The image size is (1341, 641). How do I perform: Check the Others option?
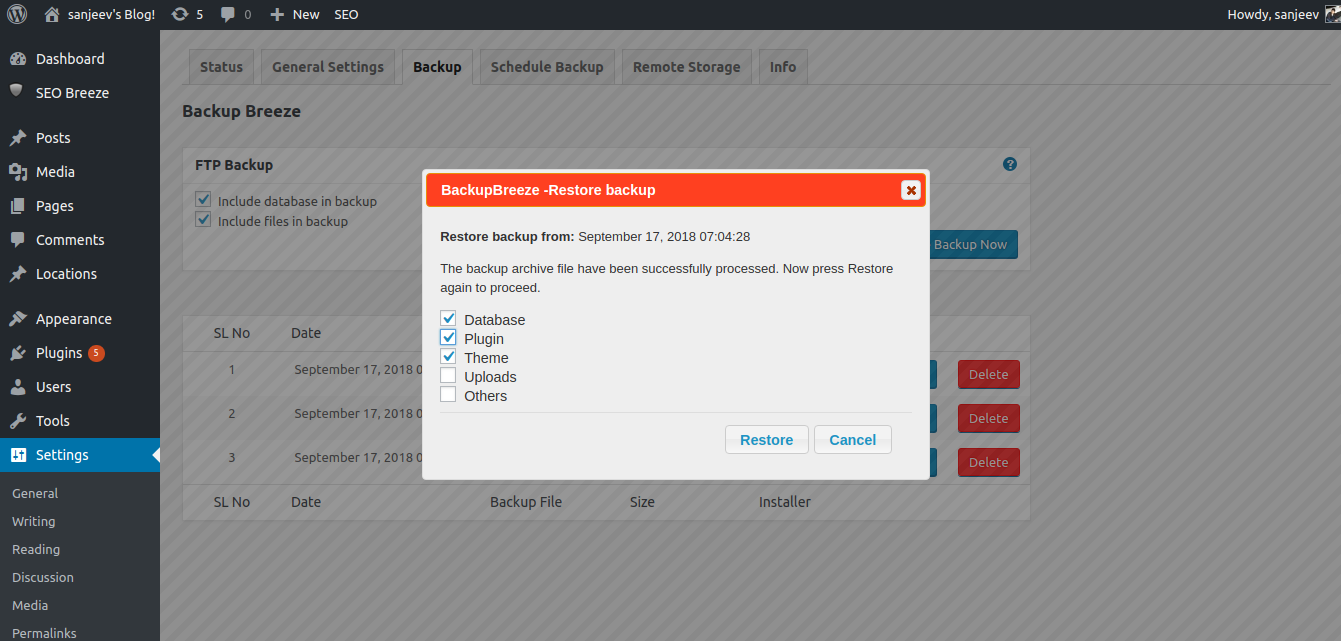(x=448, y=395)
